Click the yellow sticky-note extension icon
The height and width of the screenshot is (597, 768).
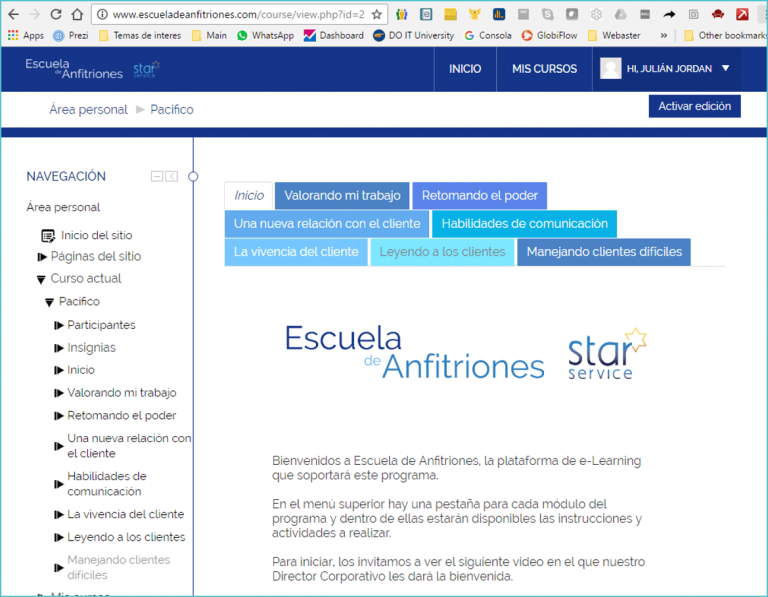coord(451,14)
